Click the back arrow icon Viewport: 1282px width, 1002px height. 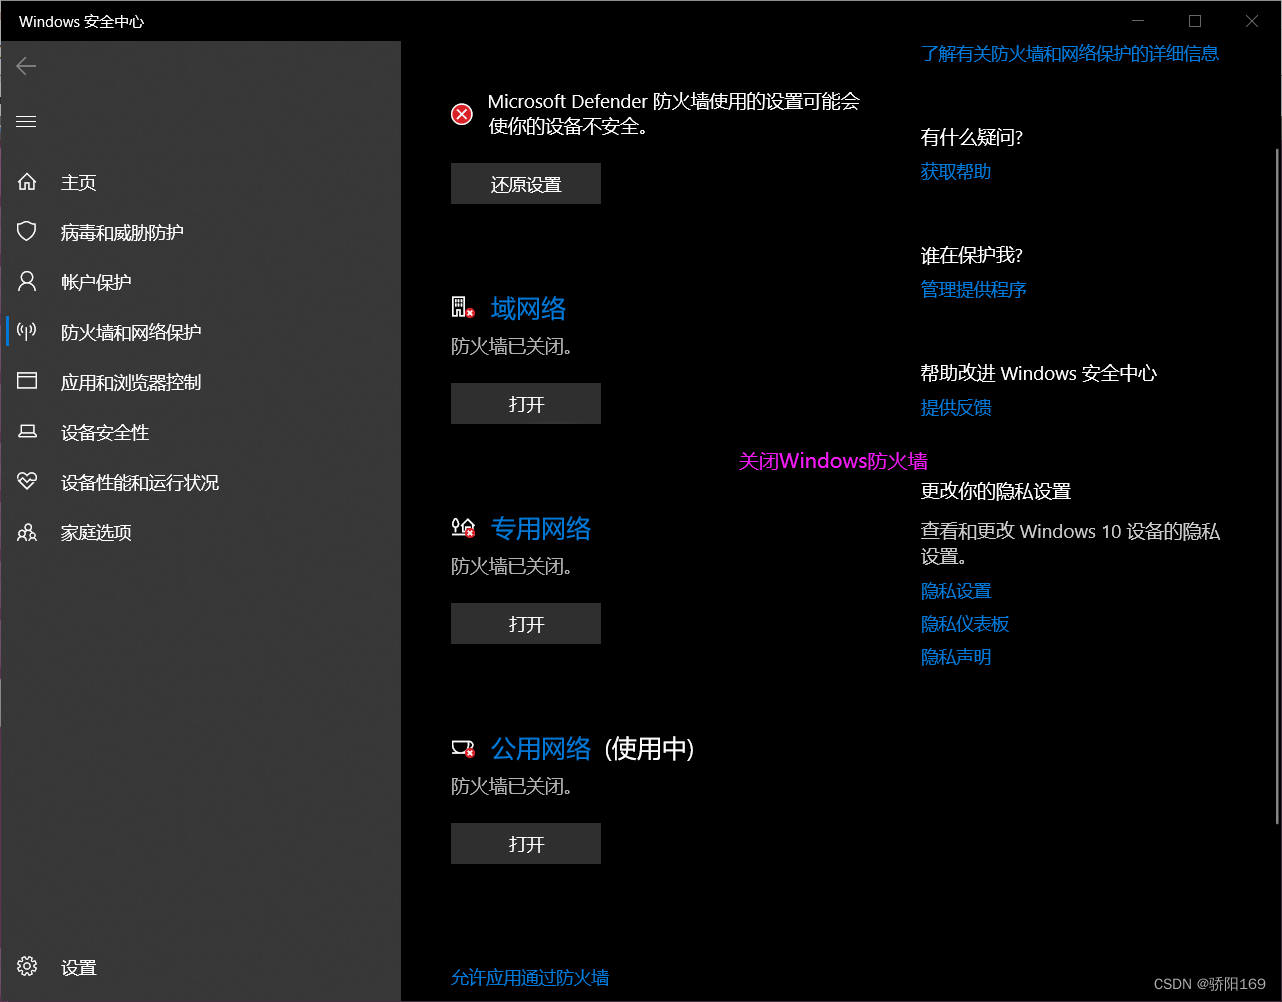pos(26,66)
